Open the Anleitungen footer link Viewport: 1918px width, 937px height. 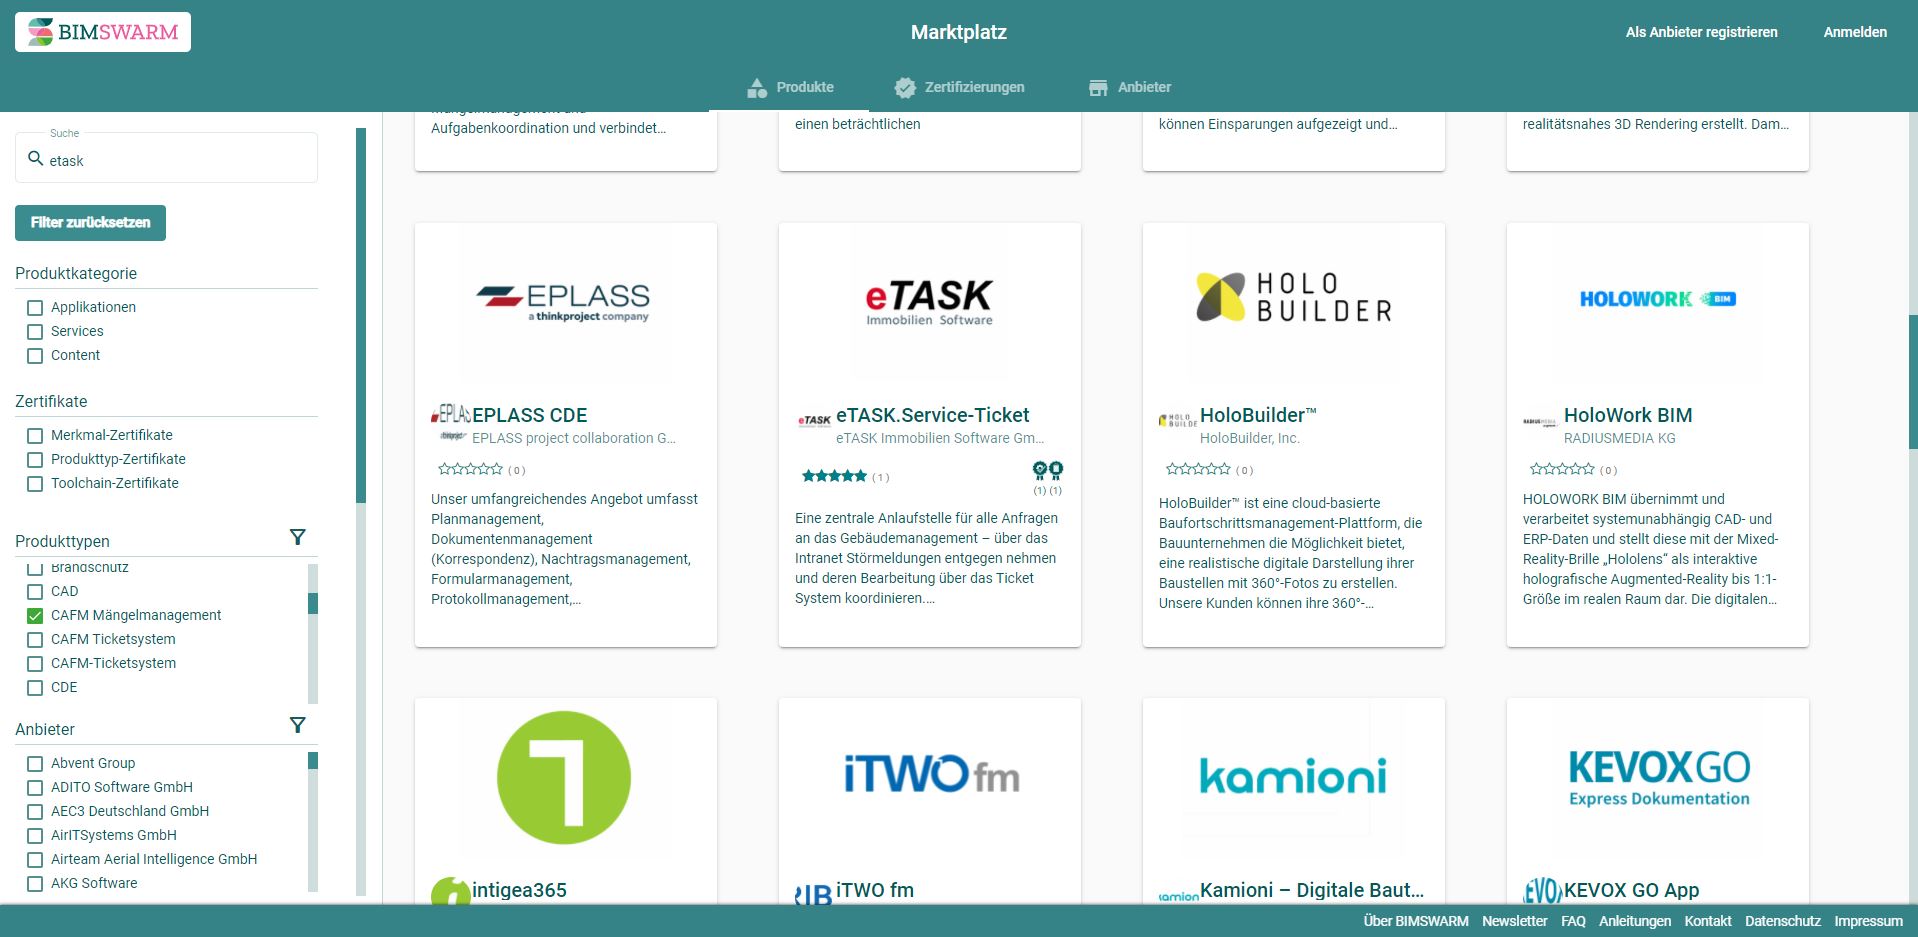1635,921
